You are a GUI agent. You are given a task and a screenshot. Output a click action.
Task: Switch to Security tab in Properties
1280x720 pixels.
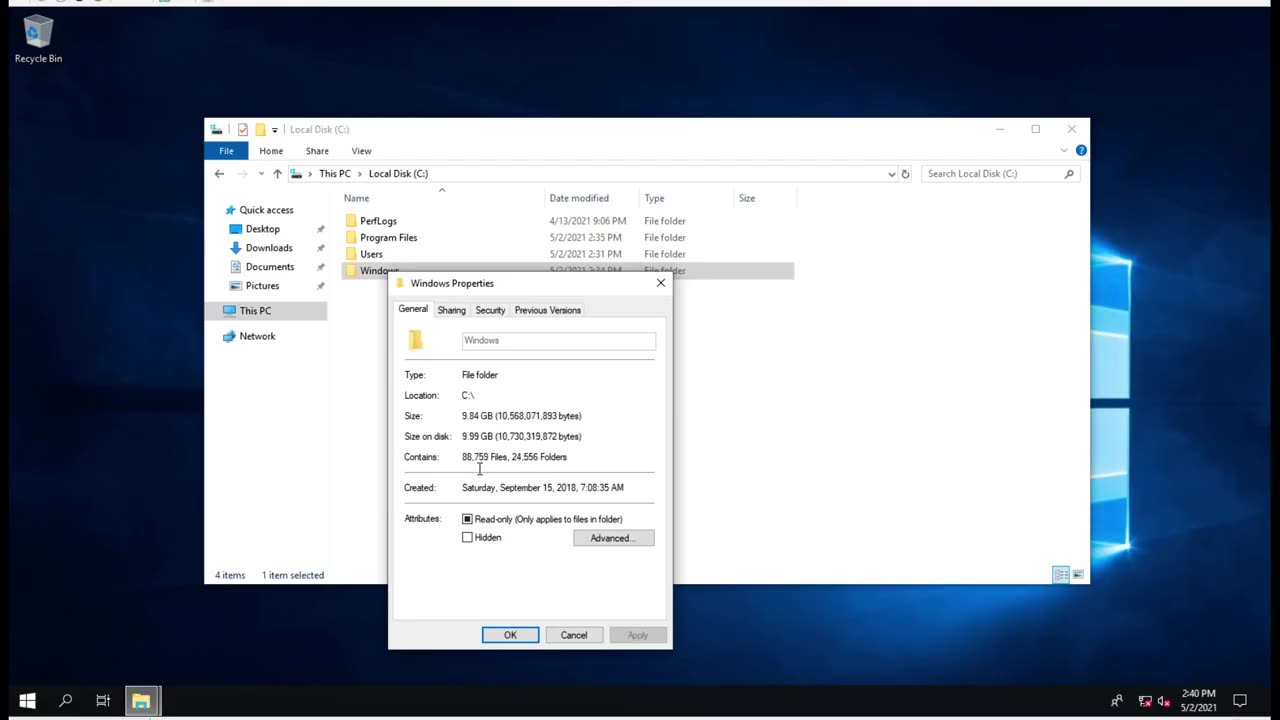pyautogui.click(x=490, y=310)
